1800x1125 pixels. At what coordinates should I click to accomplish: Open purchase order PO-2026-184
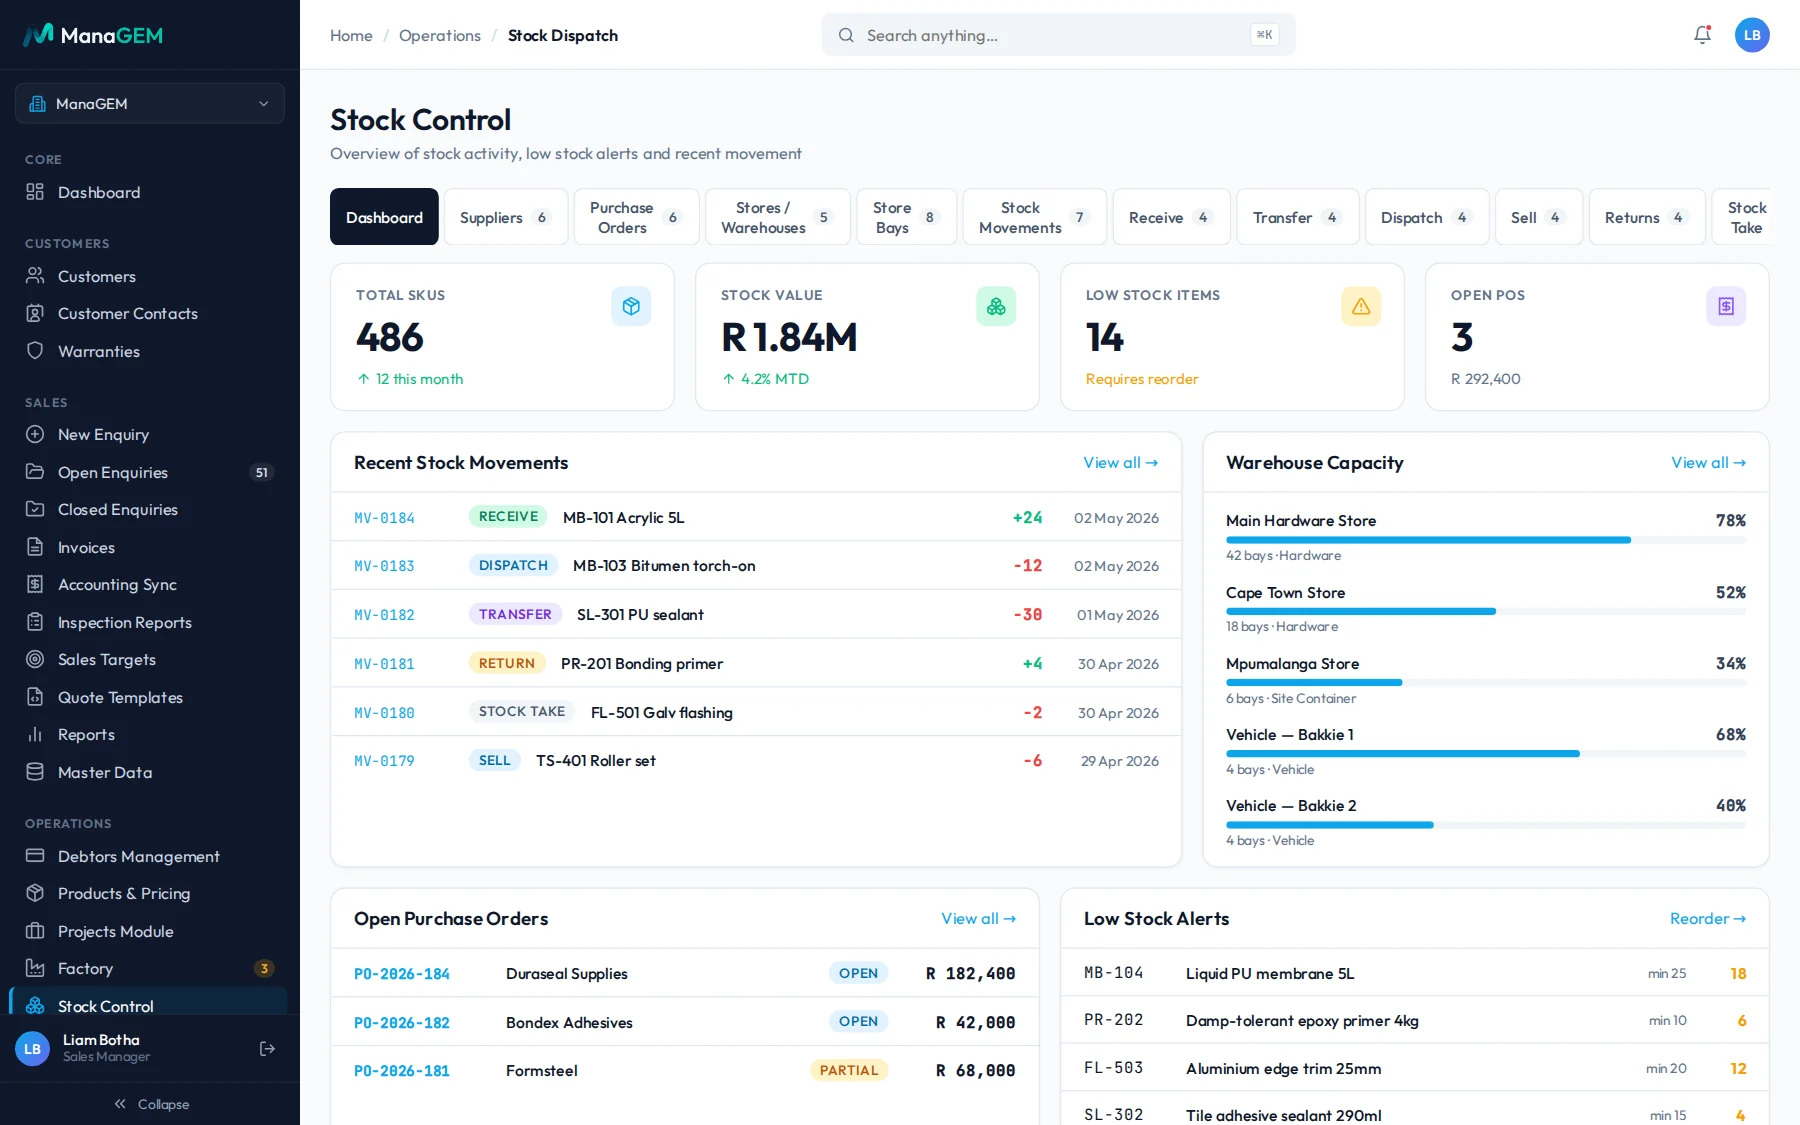tap(685, 973)
